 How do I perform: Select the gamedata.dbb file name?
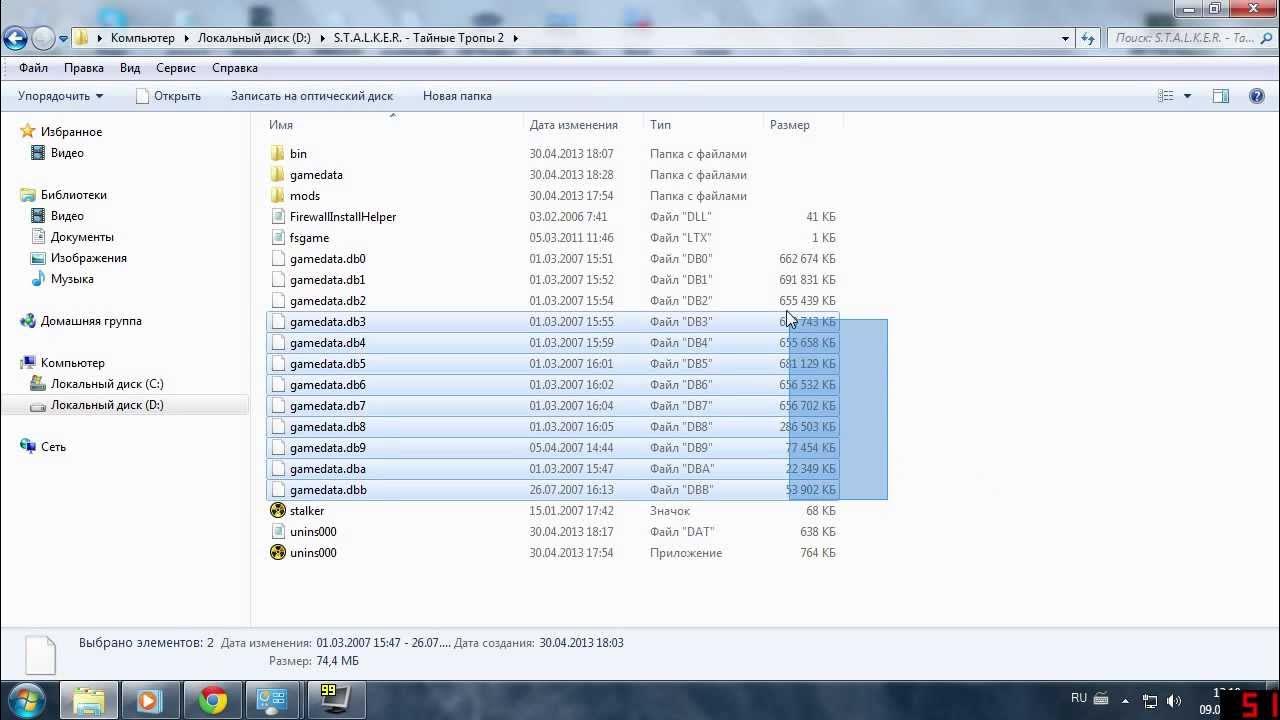point(328,490)
